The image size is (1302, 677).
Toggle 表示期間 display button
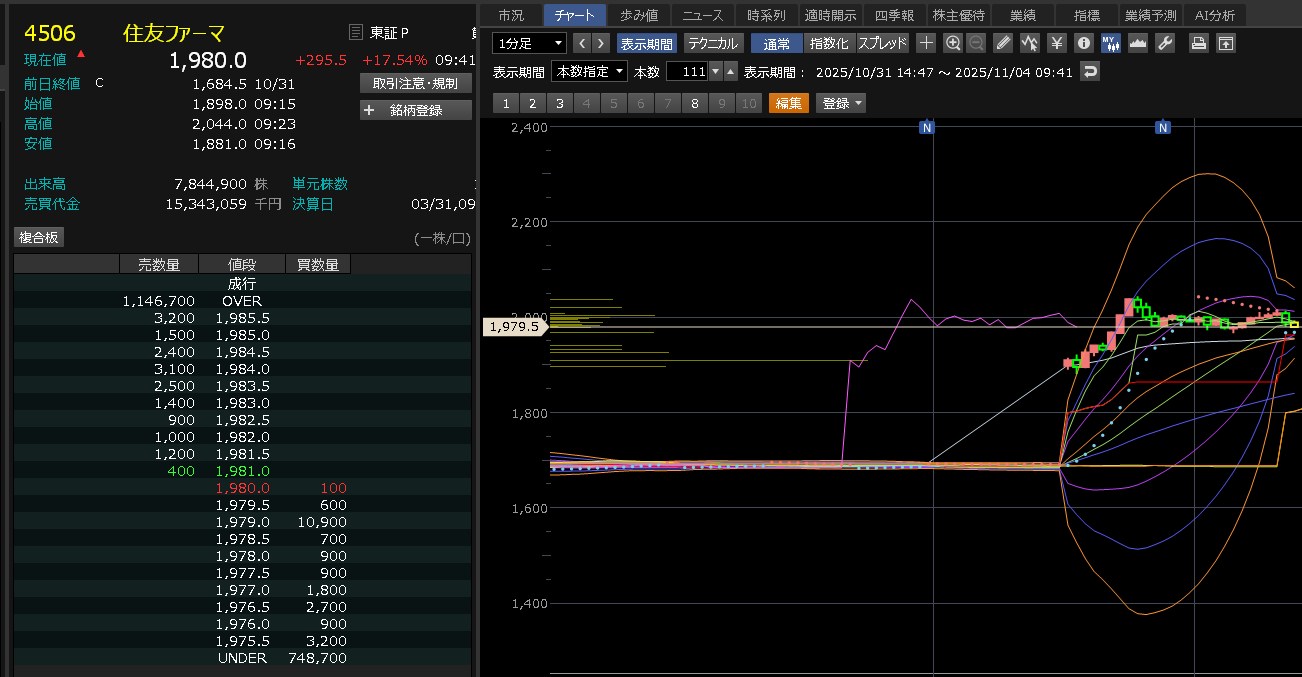646,43
